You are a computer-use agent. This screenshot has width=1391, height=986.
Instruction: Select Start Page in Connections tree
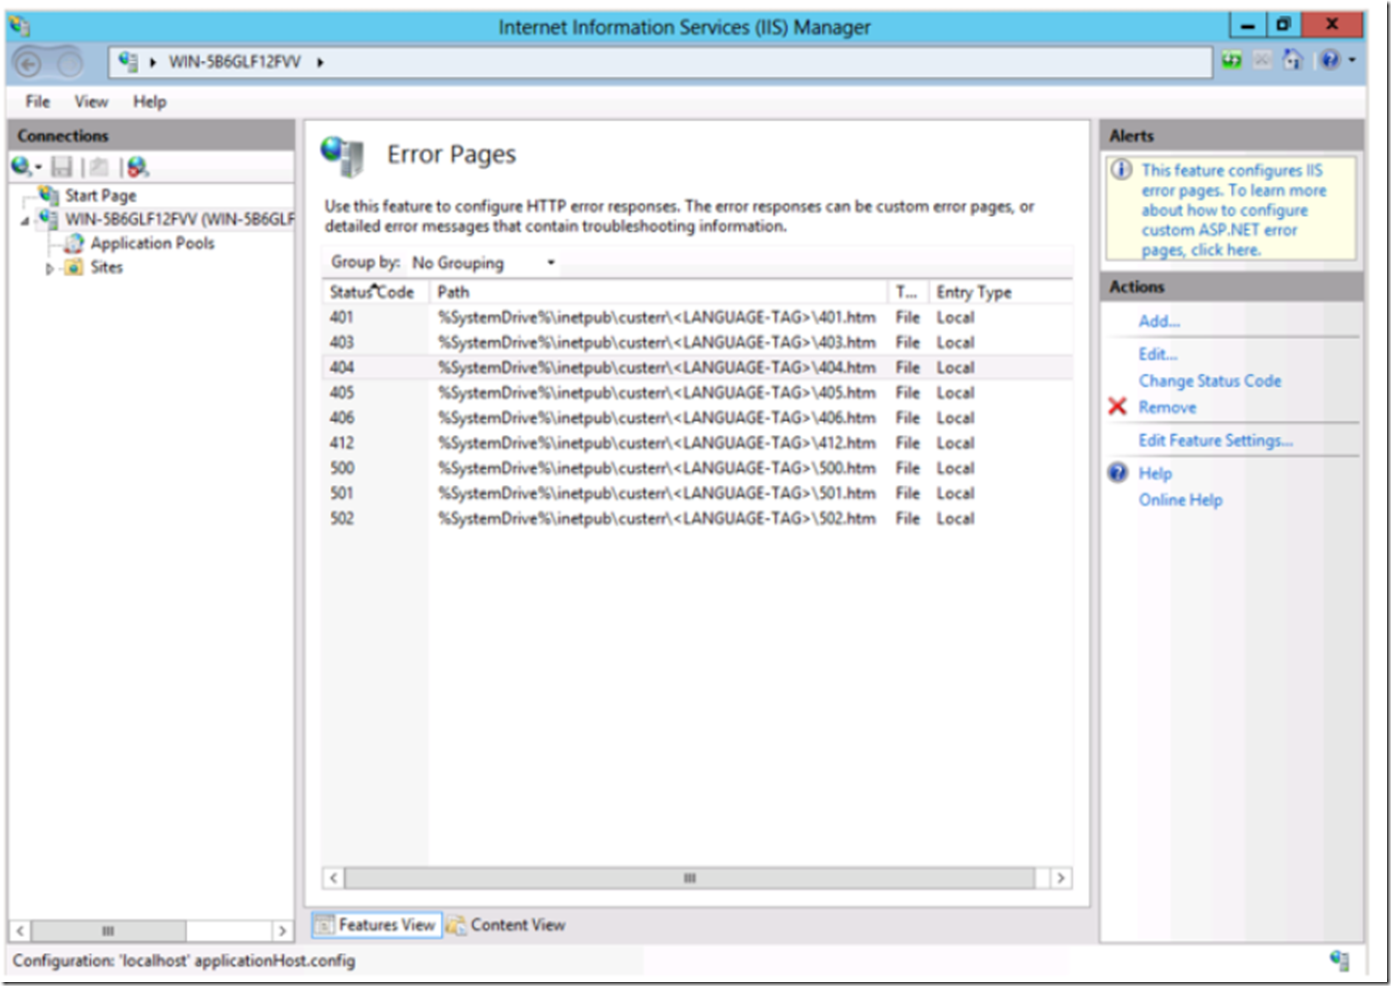click(x=100, y=195)
